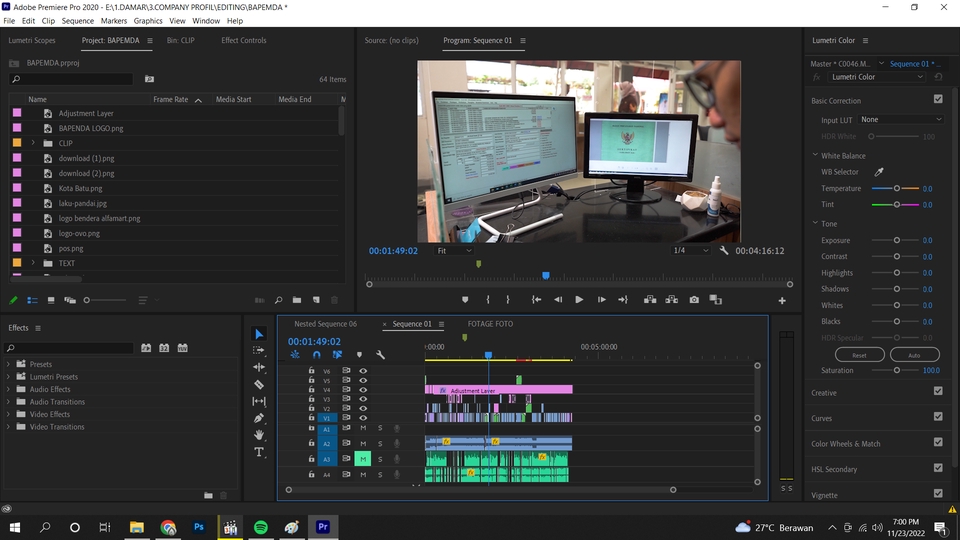Viewport: 960px width, 540px height.
Task: Click New Bin folder icon in Project panel
Action: [297, 300]
